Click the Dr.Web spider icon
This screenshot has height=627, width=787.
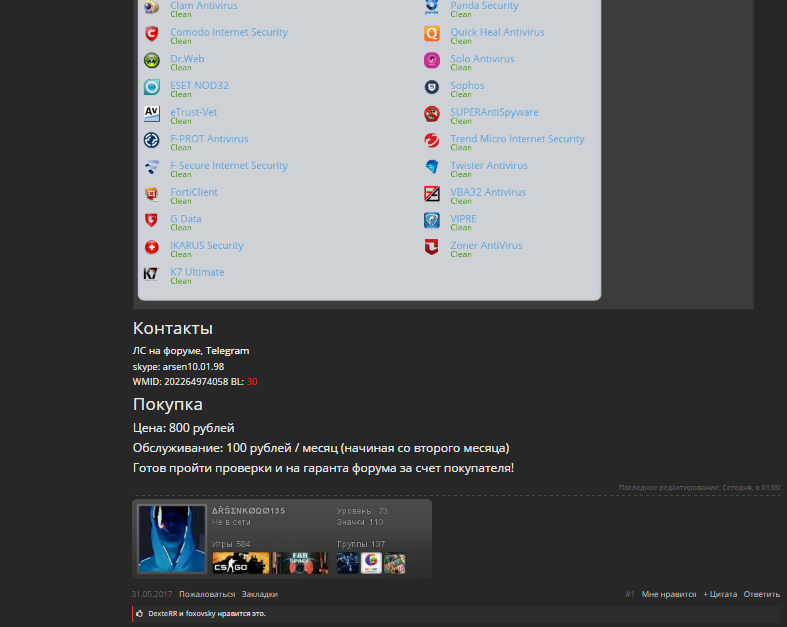[x=152, y=61]
